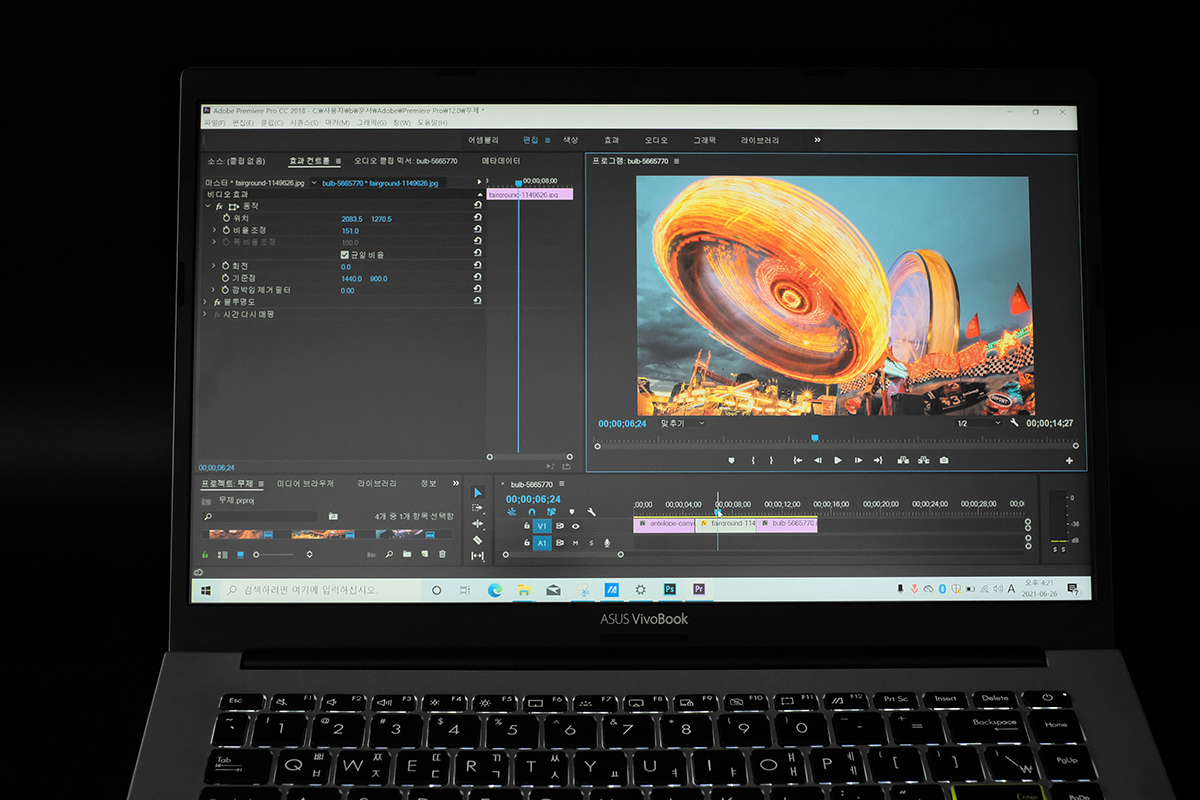Add marker in timeline panel

(572, 512)
